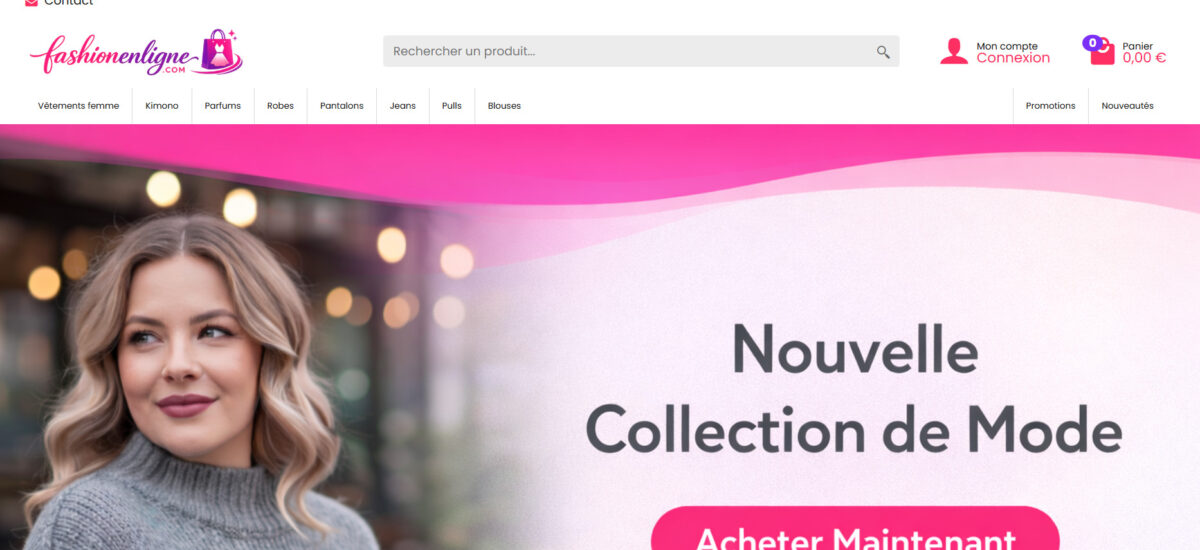Click the Contact envelope icon
The height and width of the screenshot is (550, 1200).
(x=31, y=2)
